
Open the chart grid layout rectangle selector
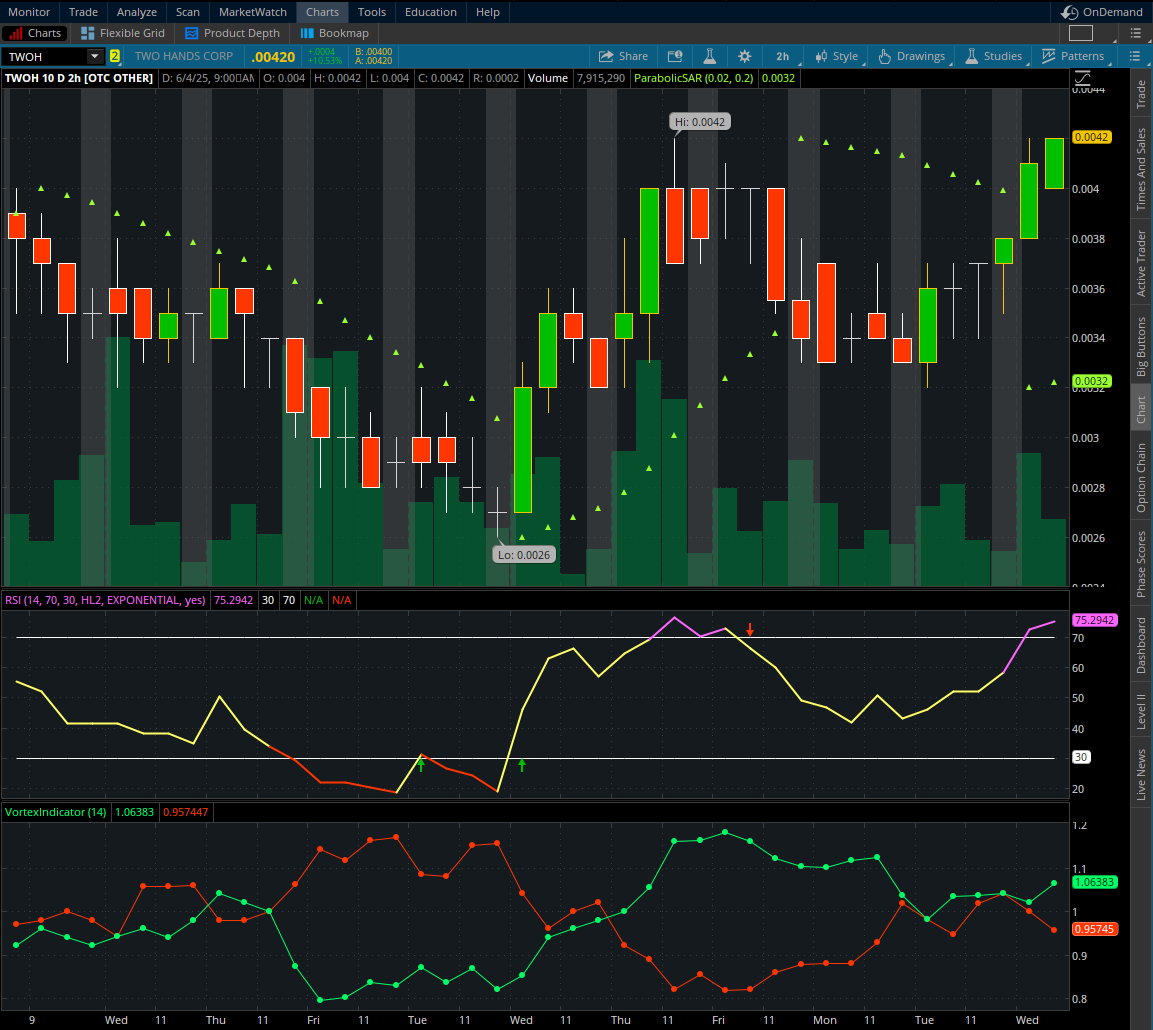coord(1081,33)
